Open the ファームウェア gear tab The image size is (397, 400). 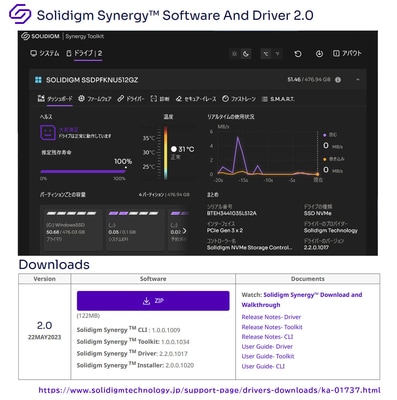(95, 99)
